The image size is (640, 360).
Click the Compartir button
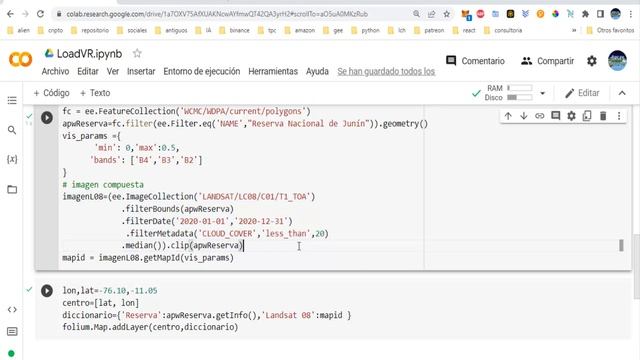pyautogui.click(x=547, y=61)
